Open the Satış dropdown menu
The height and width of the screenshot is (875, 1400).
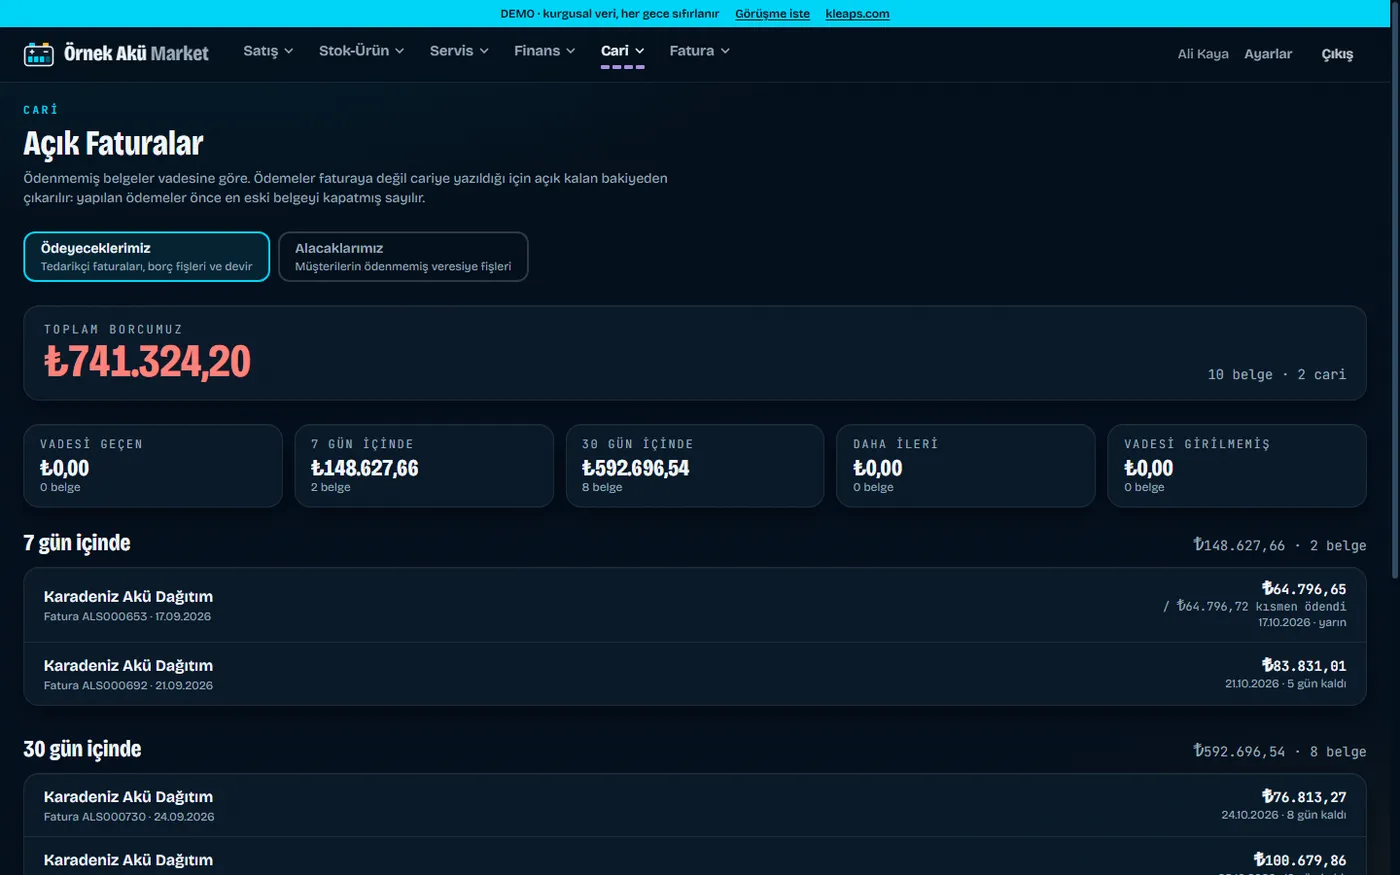(x=268, y=51)
